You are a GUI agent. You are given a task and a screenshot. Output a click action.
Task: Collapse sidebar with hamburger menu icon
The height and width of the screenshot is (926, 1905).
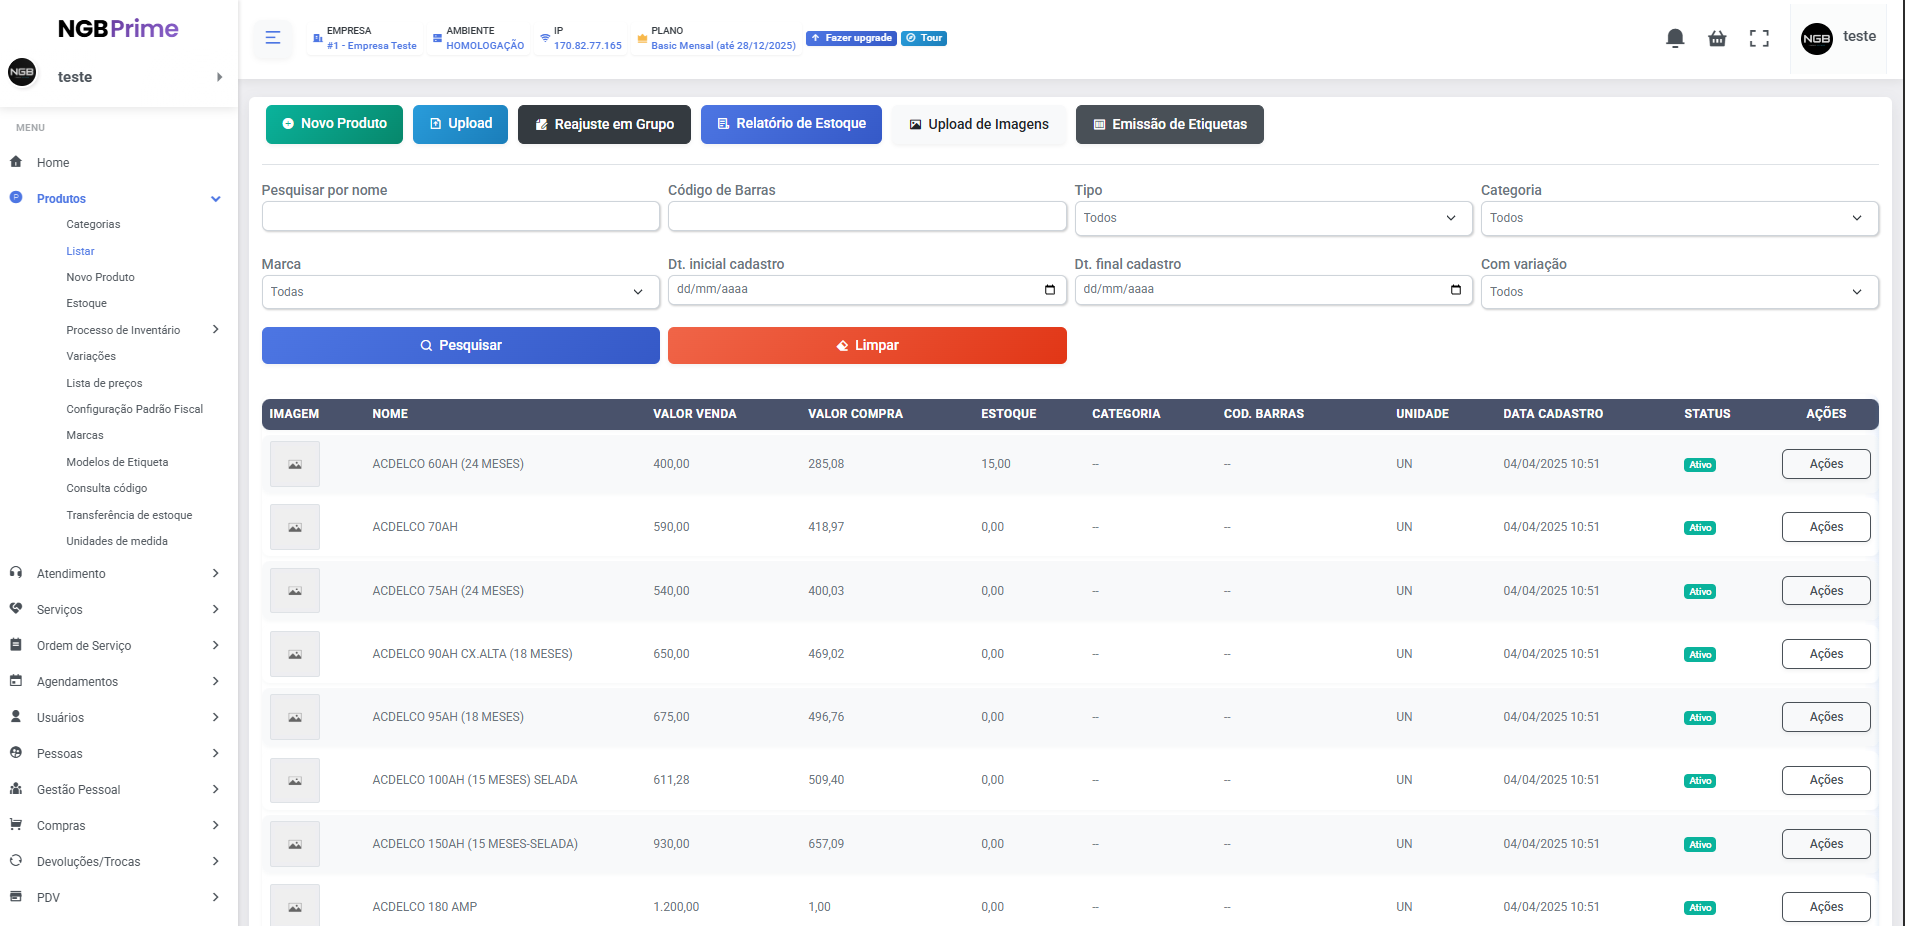click(273, 38)
